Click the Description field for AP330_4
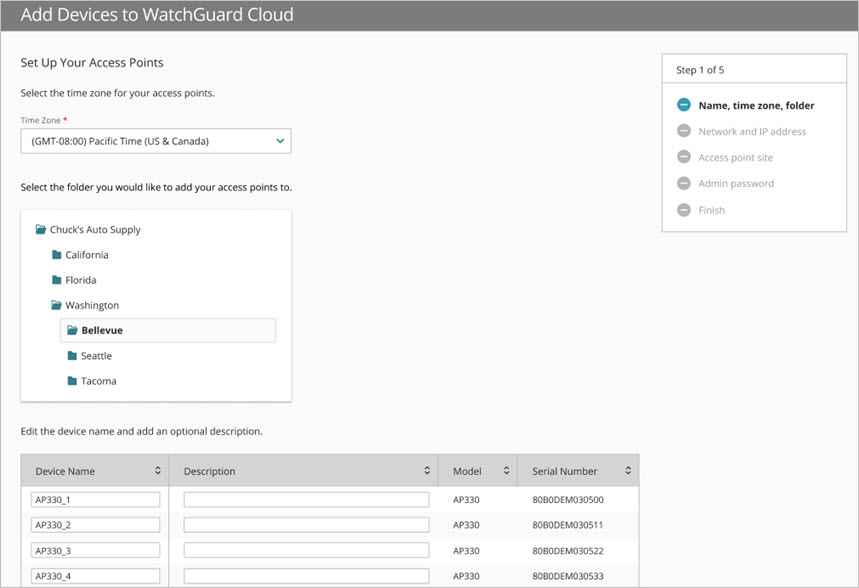Screen dimensions: 859x588 305,575
